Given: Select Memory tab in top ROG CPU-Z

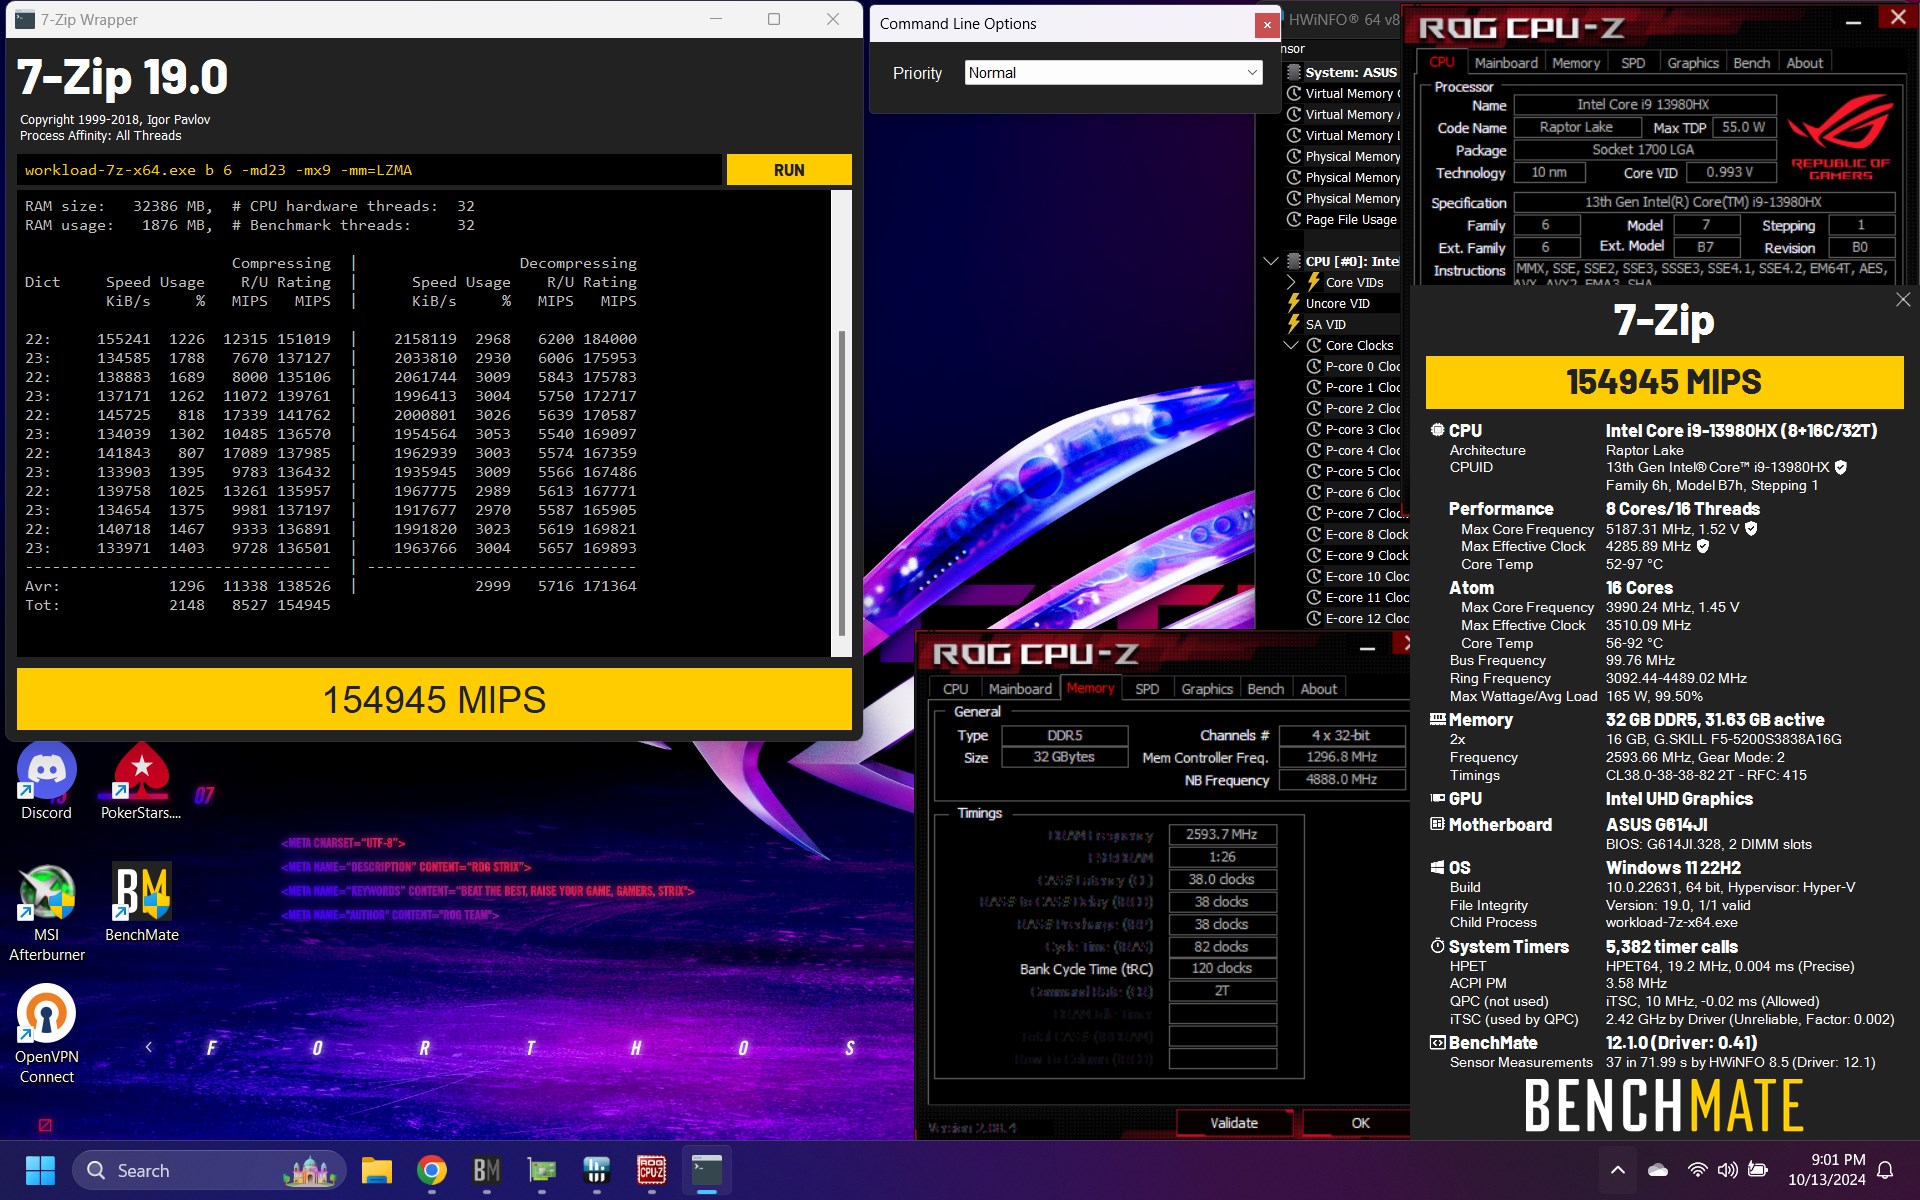Looking at the screenshot, I should [1575, 63].
